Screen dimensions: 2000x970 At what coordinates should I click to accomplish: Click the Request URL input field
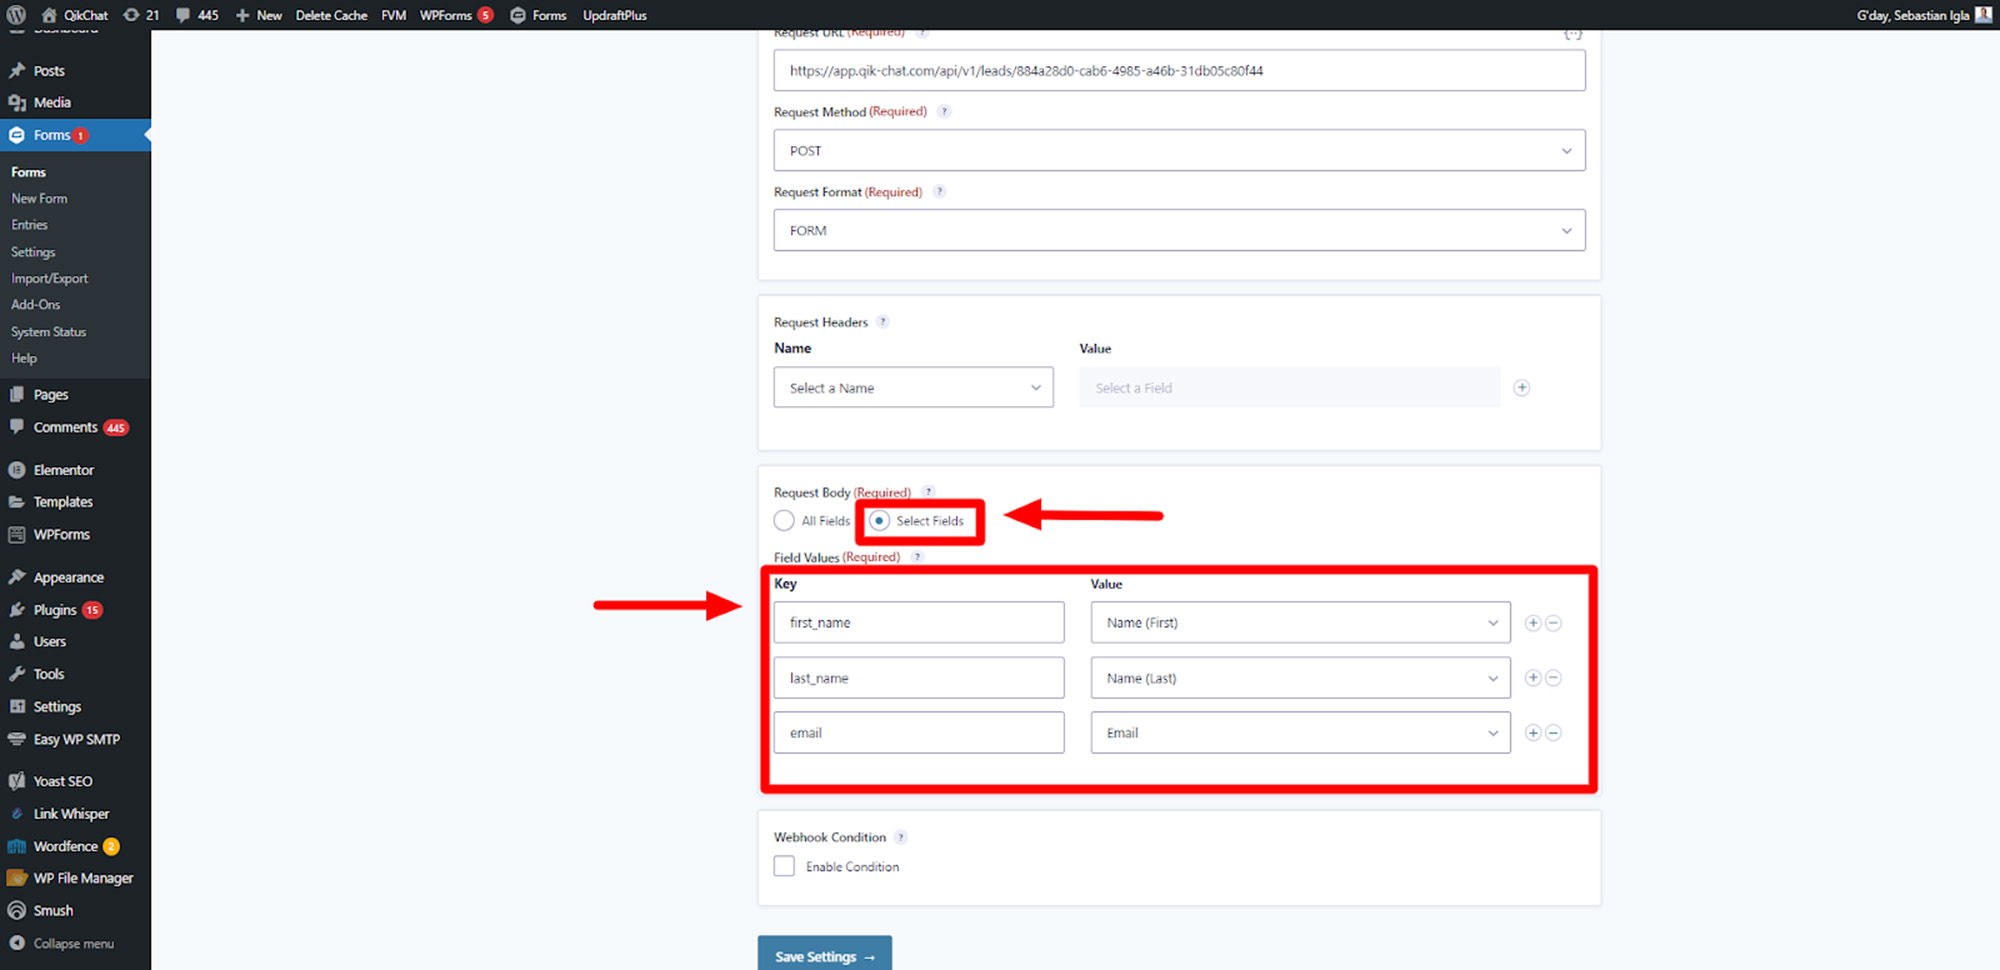(1178, 71)
